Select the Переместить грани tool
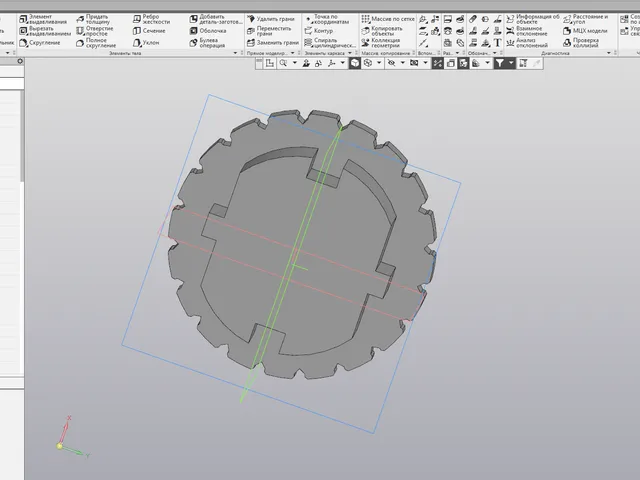The width and height of the screenshot is (640, 480). pos(269,31)
